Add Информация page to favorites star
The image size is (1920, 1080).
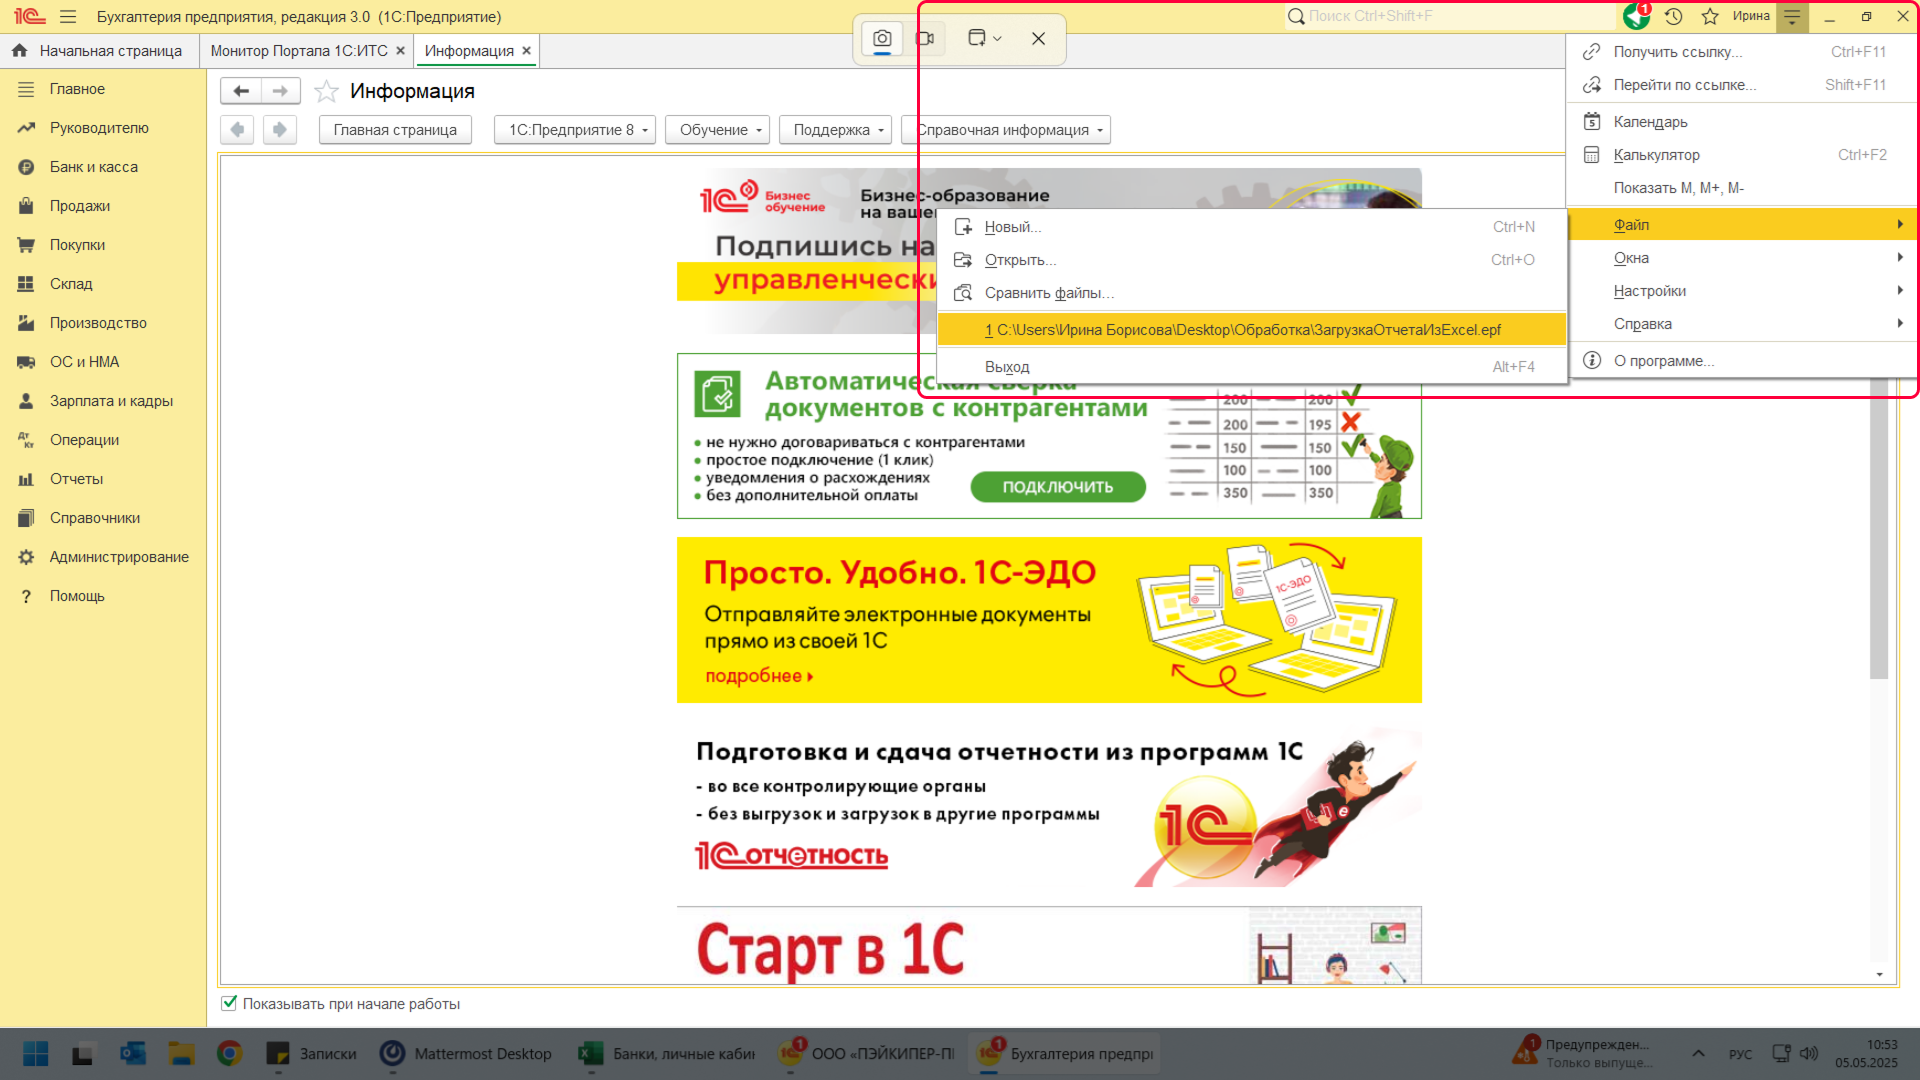[x=326, y=92]
